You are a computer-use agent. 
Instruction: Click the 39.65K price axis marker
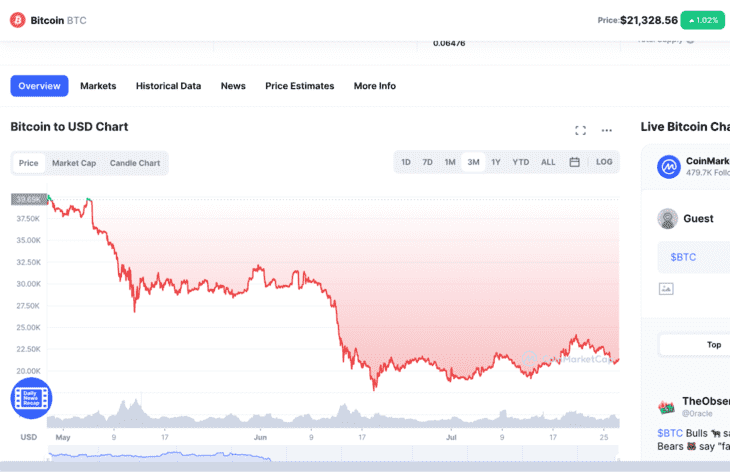click(29, 199)
